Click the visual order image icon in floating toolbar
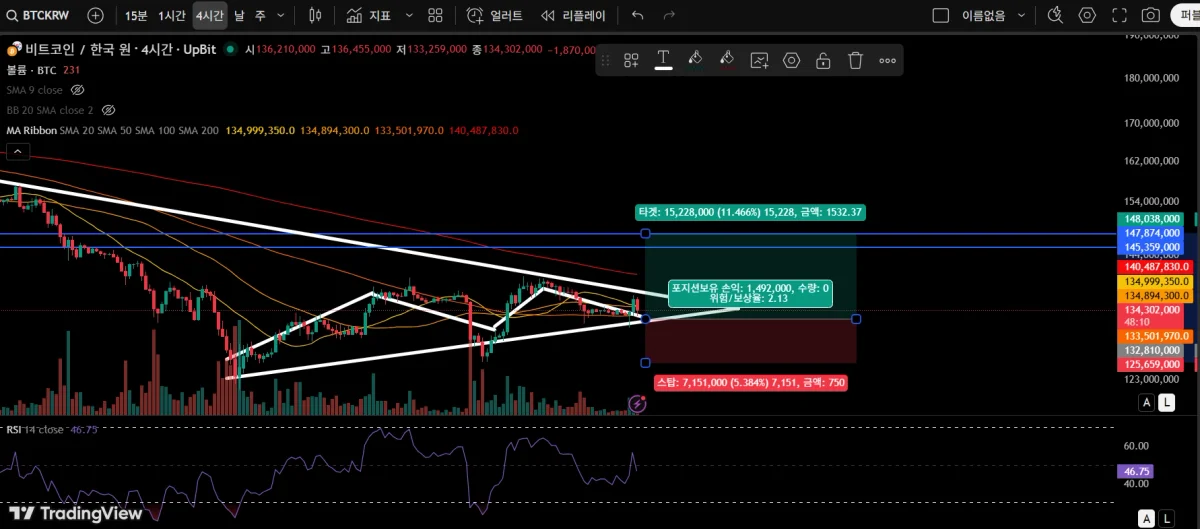Viewport: 1200px width, 529px height. click(x=759, y=60)
